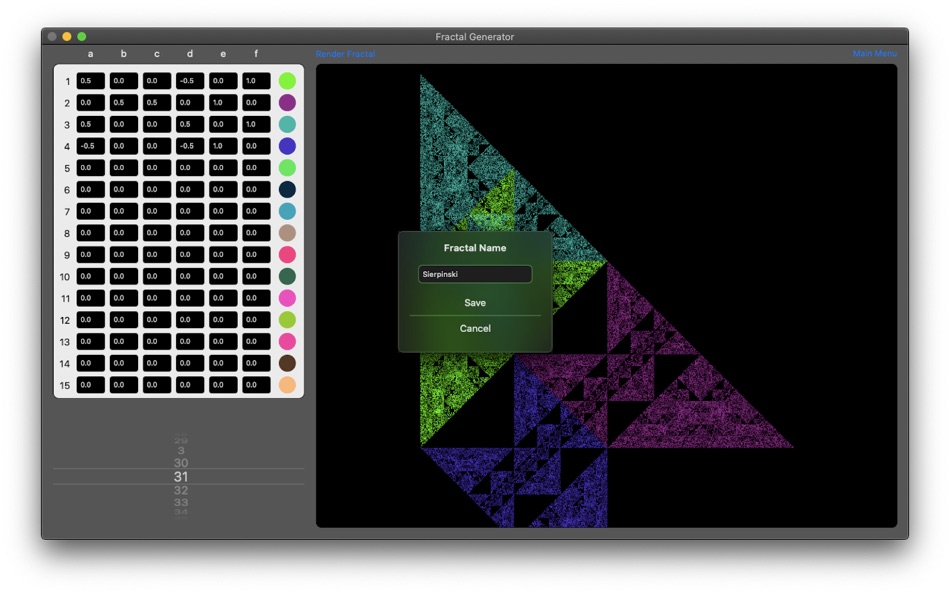Edit row 4 column a field (-0.5)
Viewport: 950px width, 594px height.
tap(90, 146)
